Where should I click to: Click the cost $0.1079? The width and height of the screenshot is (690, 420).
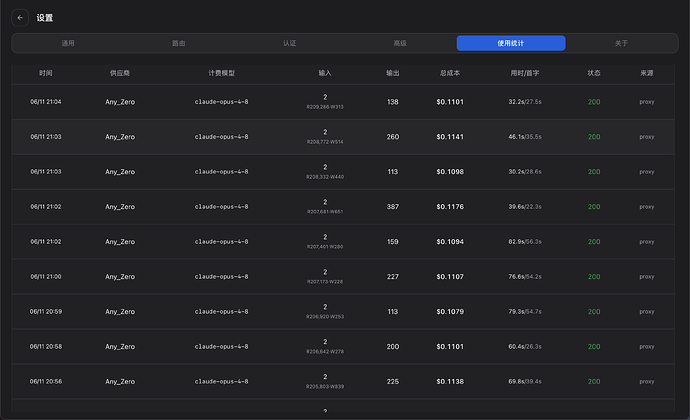tap(450, 312)
